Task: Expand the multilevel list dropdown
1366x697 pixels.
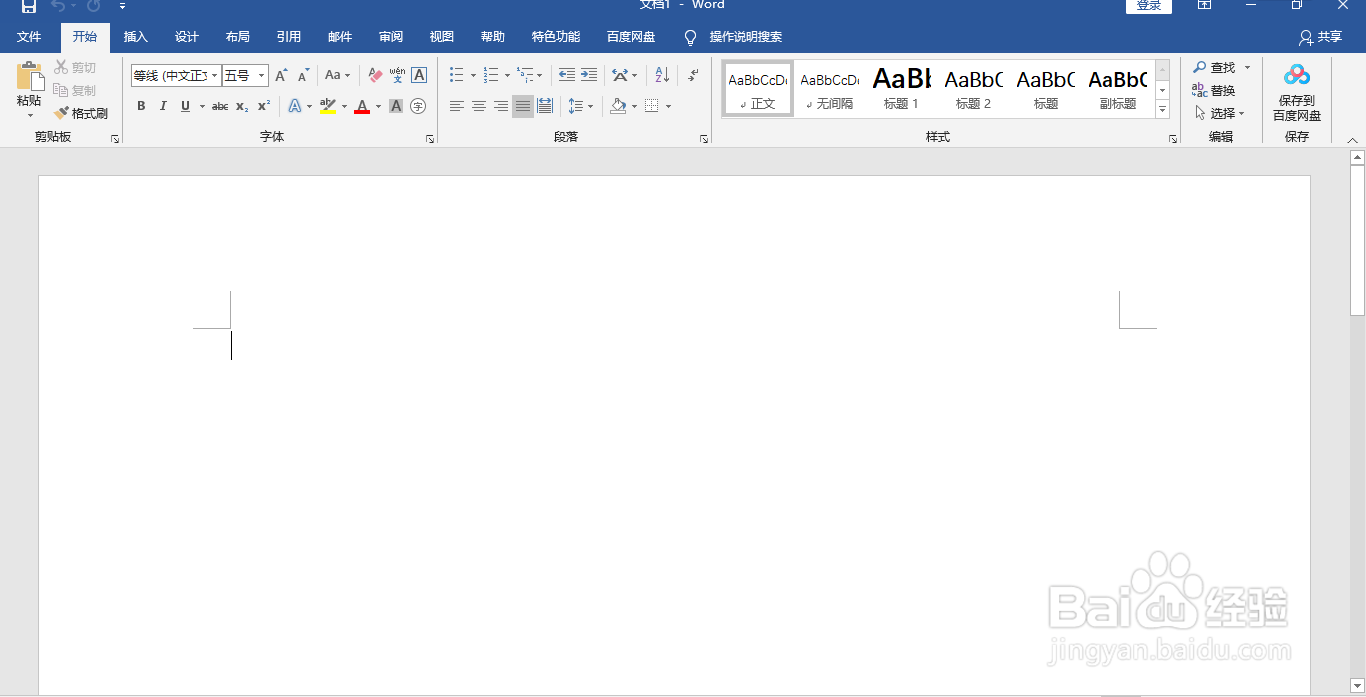Action: click(540, 76)
